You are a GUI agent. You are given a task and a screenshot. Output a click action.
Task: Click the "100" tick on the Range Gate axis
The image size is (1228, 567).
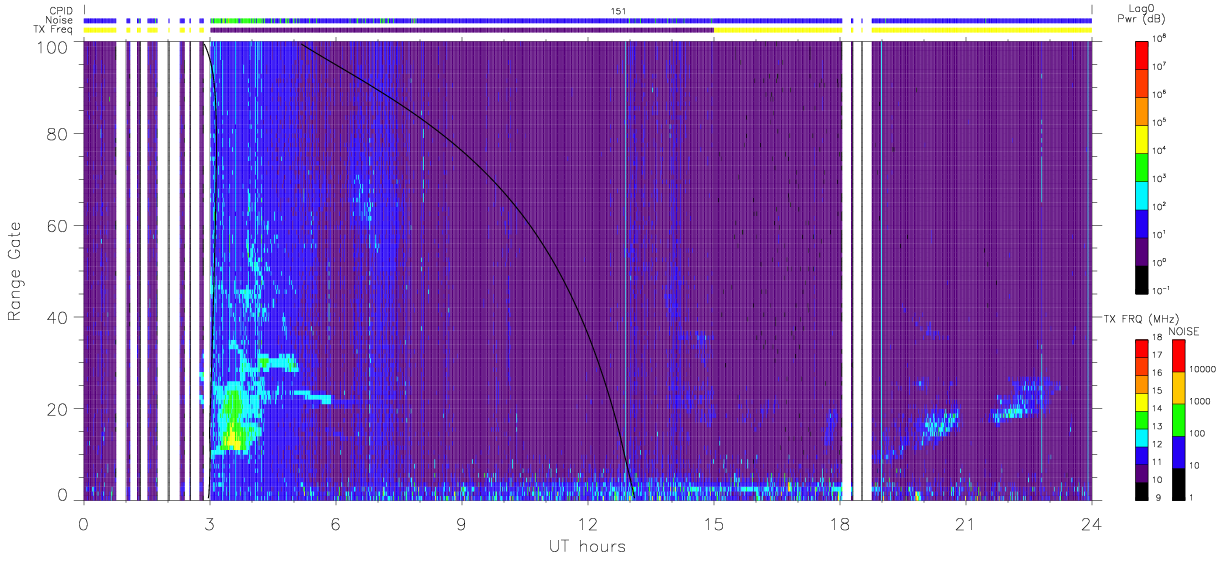(x=52, y=47)
